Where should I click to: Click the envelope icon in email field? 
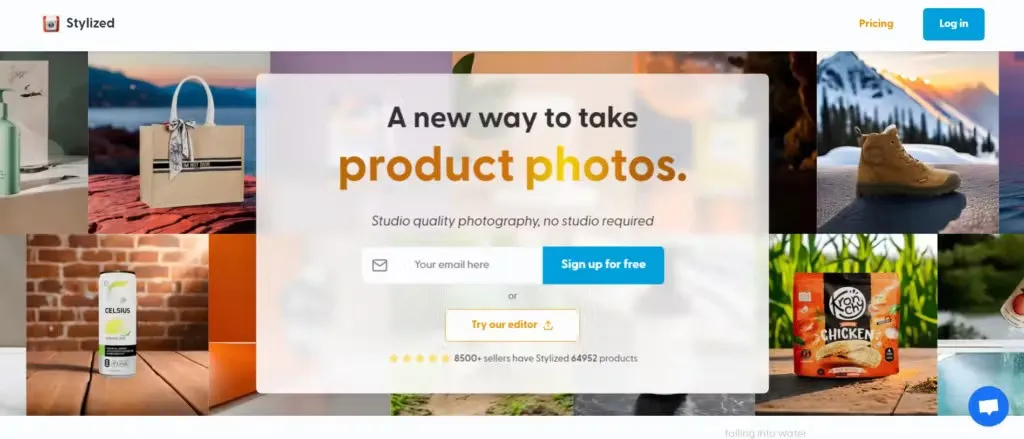pyautogui.click(x=379, y=265)
